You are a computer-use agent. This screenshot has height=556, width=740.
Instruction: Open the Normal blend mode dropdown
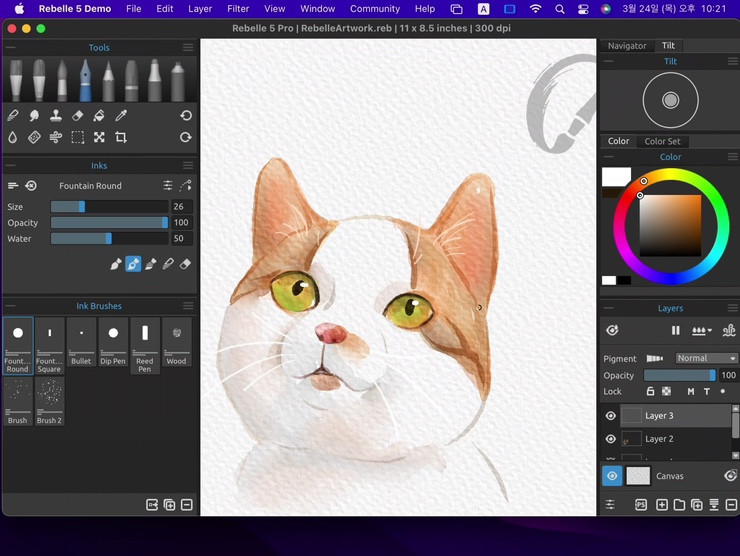point(706,358)
